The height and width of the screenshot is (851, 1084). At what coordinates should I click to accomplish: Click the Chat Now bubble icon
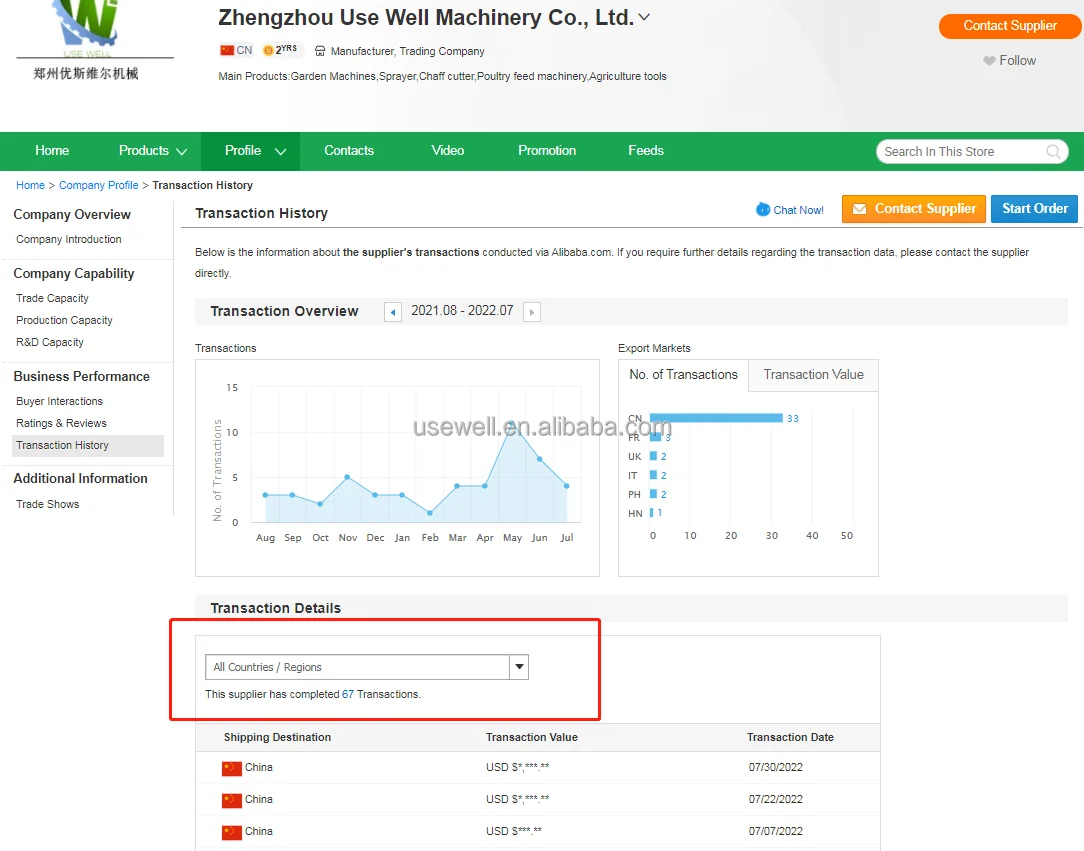(763, 209)
